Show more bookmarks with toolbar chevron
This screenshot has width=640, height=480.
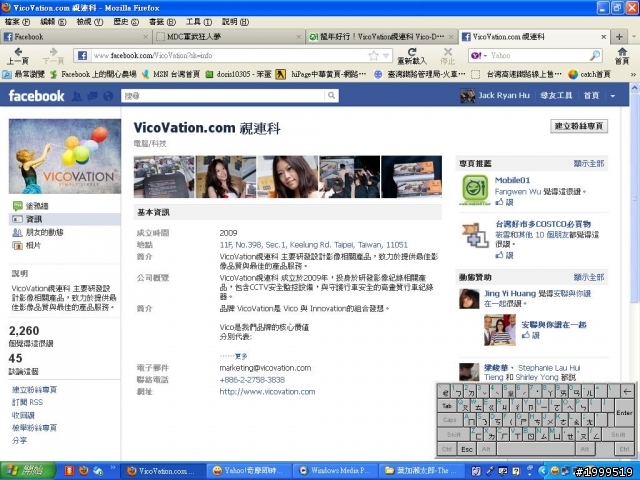pyautogui.click(x=633, y=74)
